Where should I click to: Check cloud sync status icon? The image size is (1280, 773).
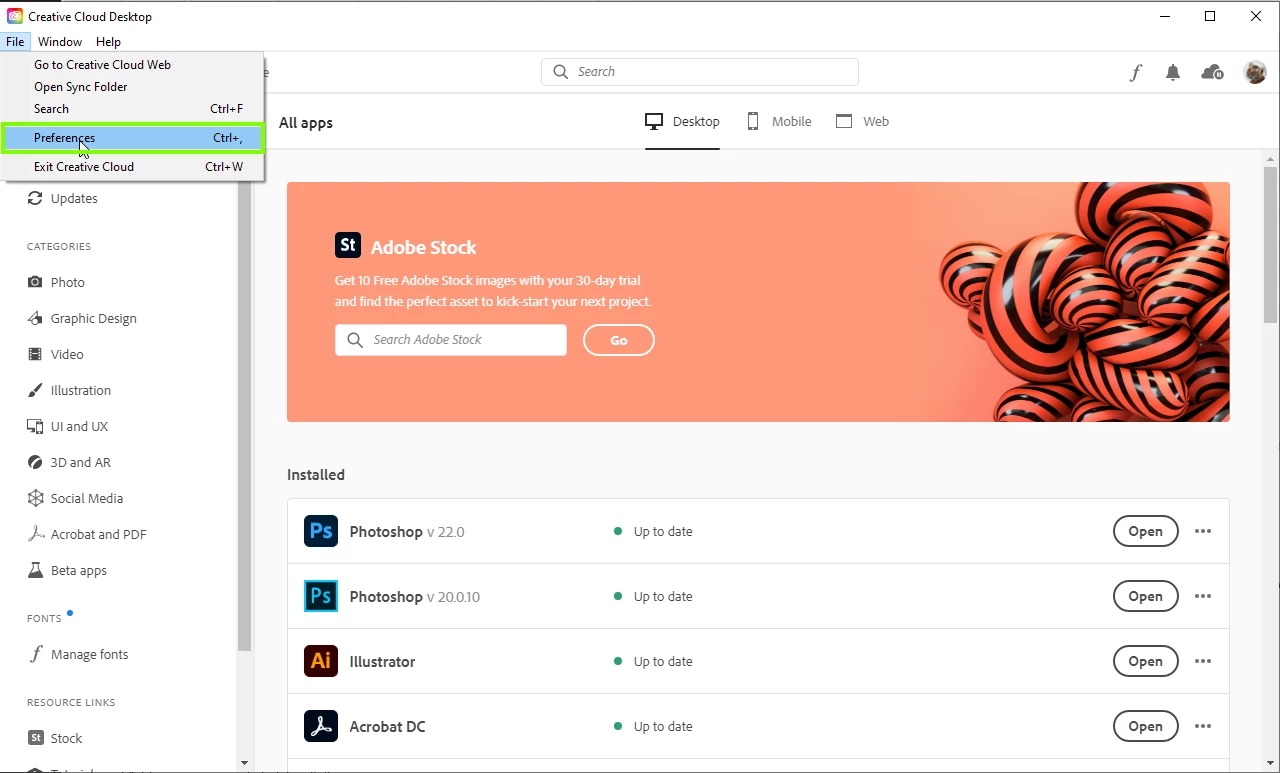pyautogui.click(x=1212, y=72)
